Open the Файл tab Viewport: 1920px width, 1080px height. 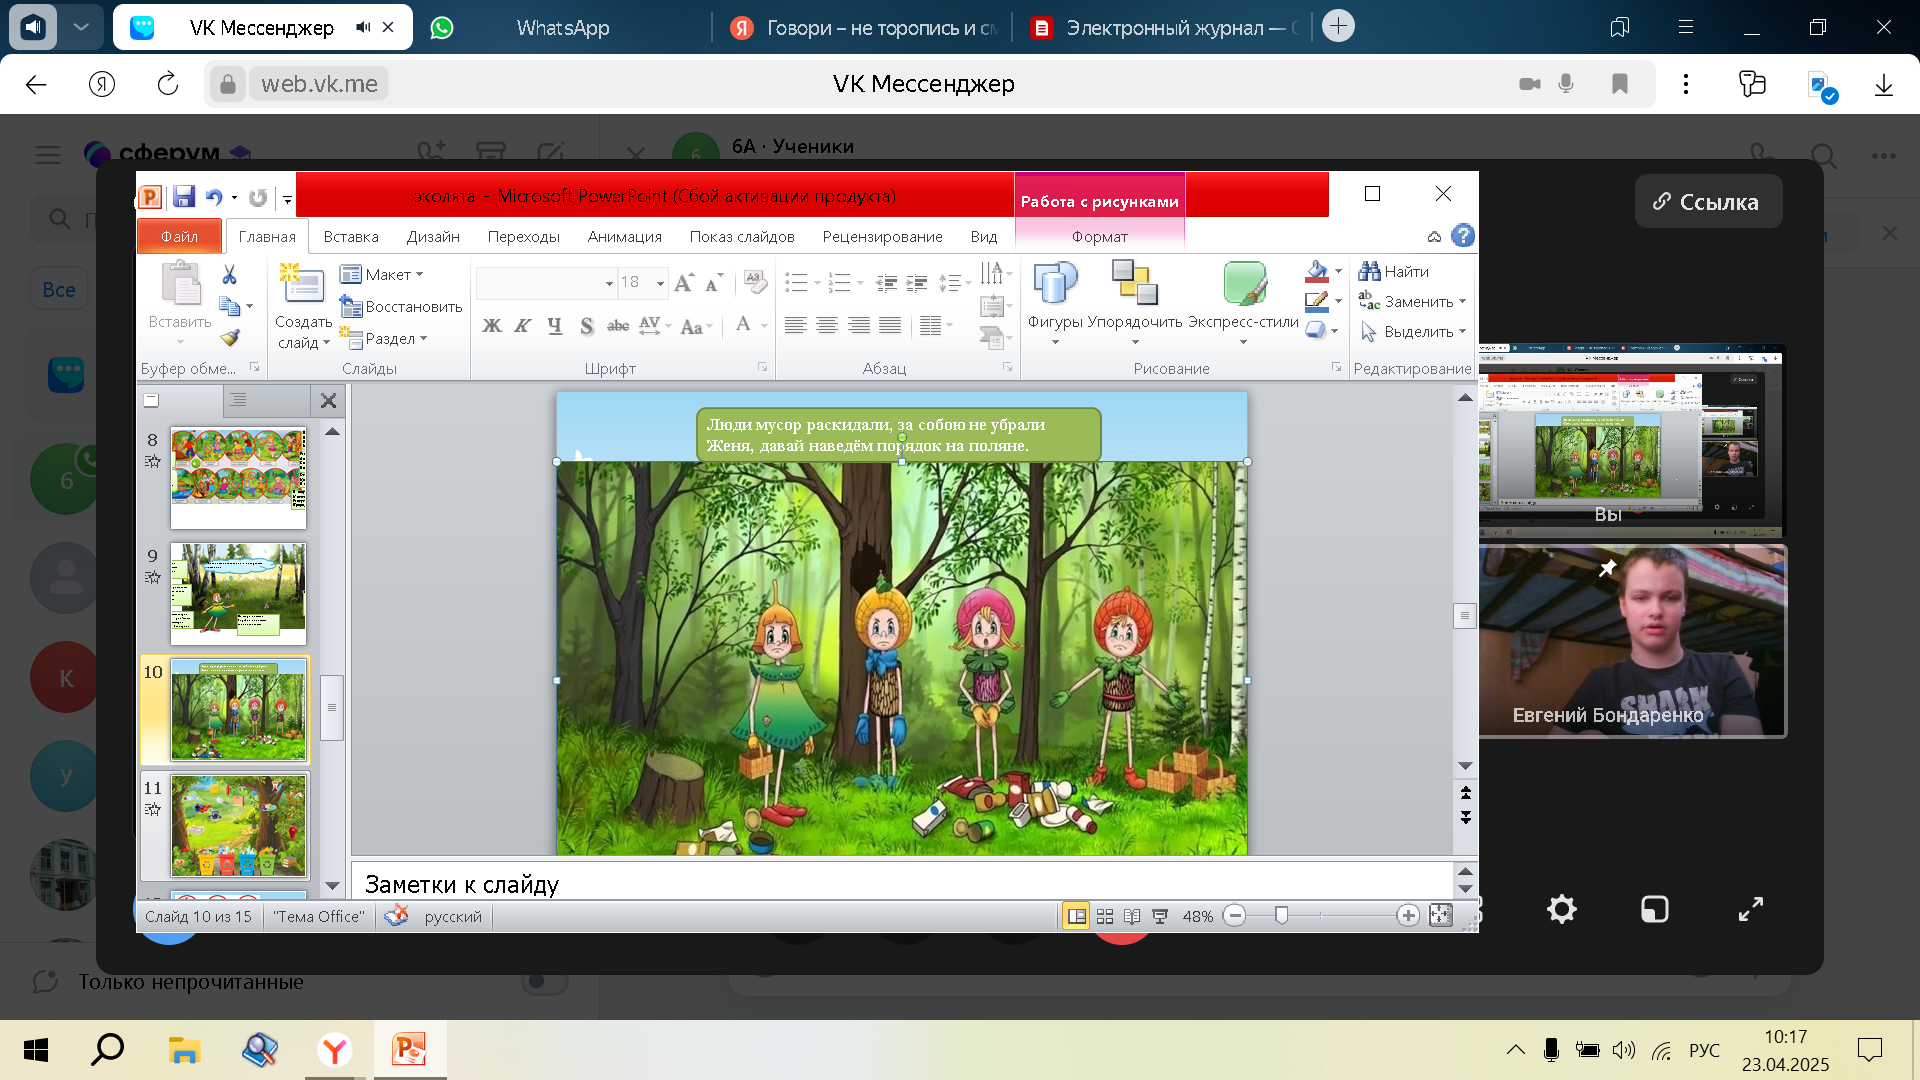(x=180, y=236)
